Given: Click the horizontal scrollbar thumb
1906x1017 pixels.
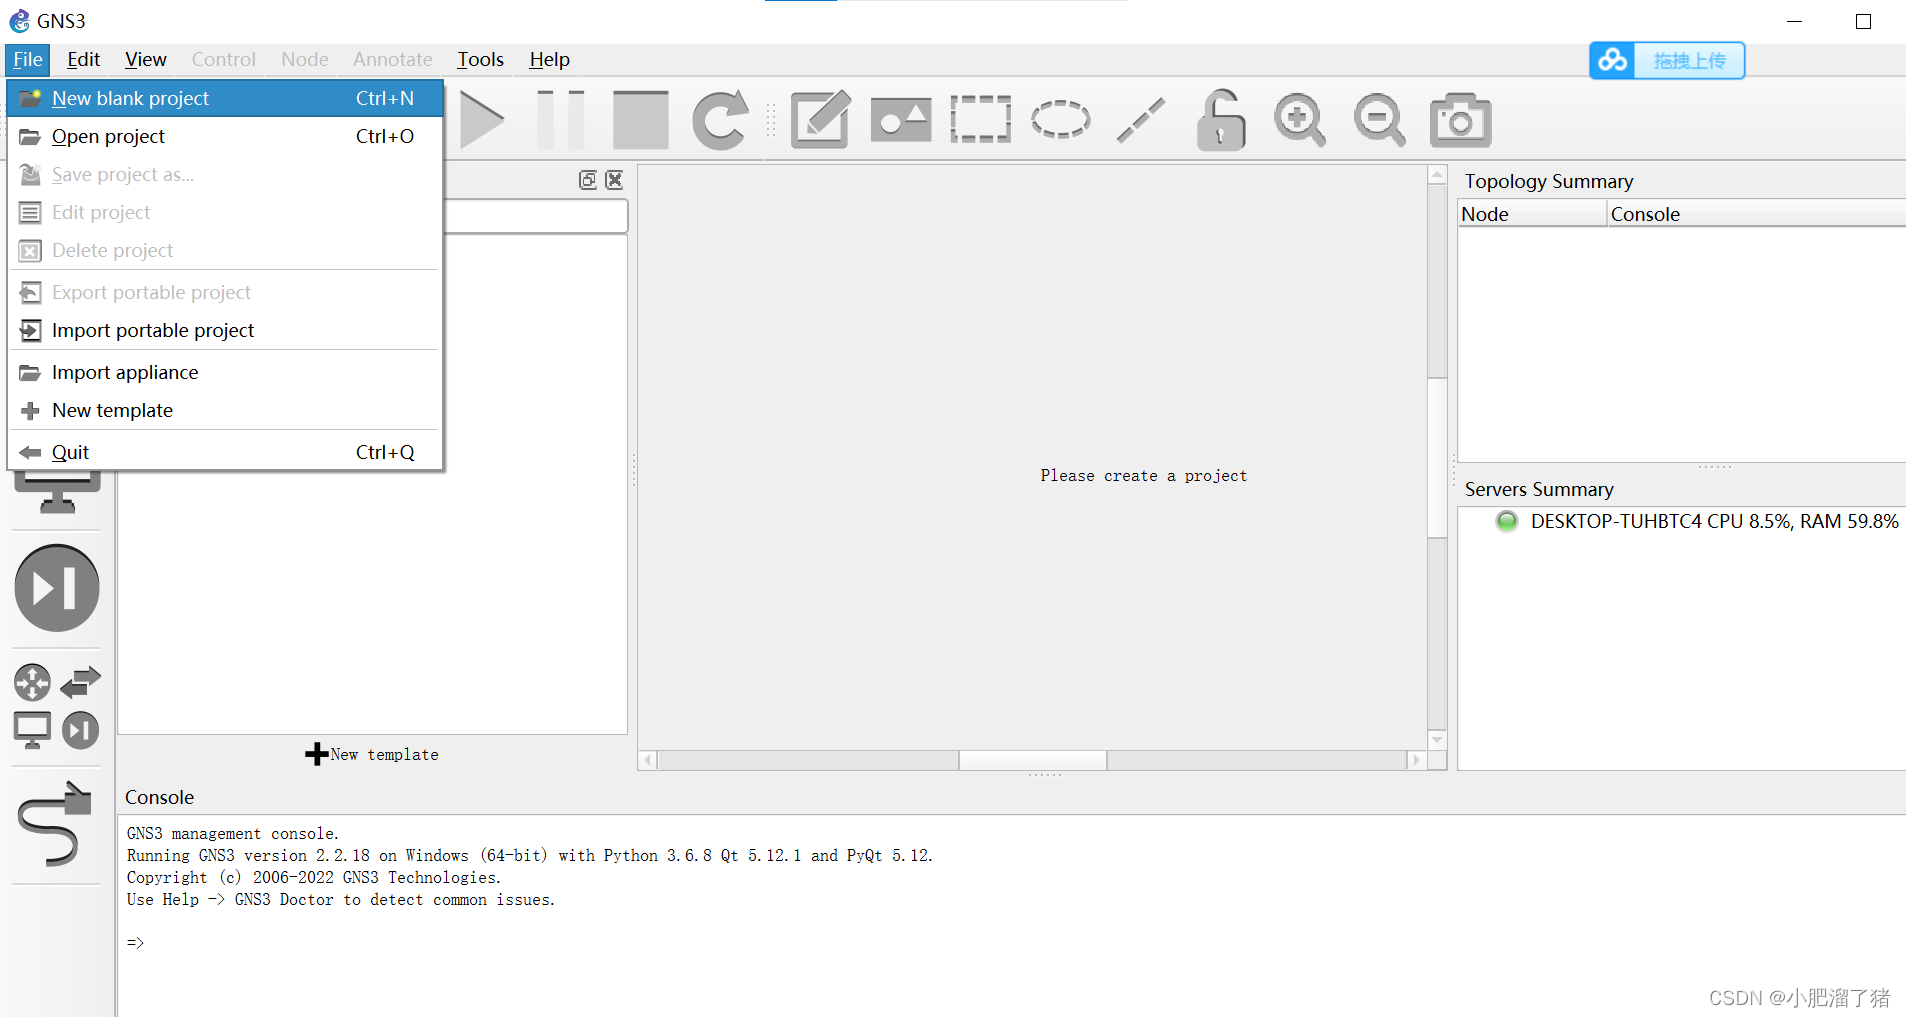Looking at the screenshot, I should click(1032, 760).
